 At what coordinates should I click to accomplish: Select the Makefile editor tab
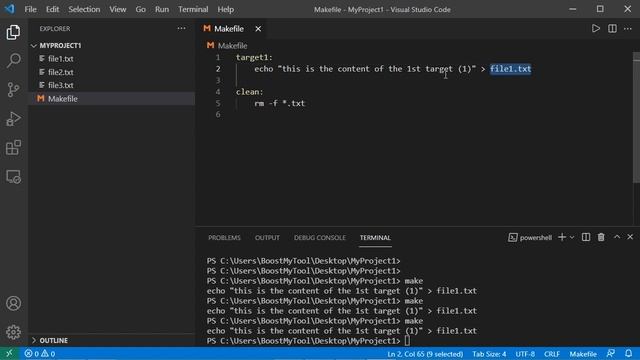(x=232, y=29)
